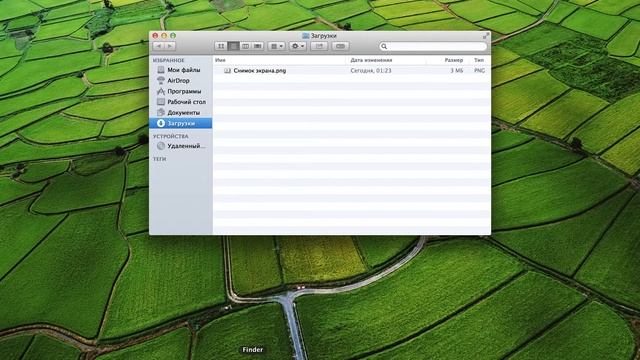Open Программы in the sidebar
The width and height of the screenshot is (640, 360).
[x=180, y=91]
